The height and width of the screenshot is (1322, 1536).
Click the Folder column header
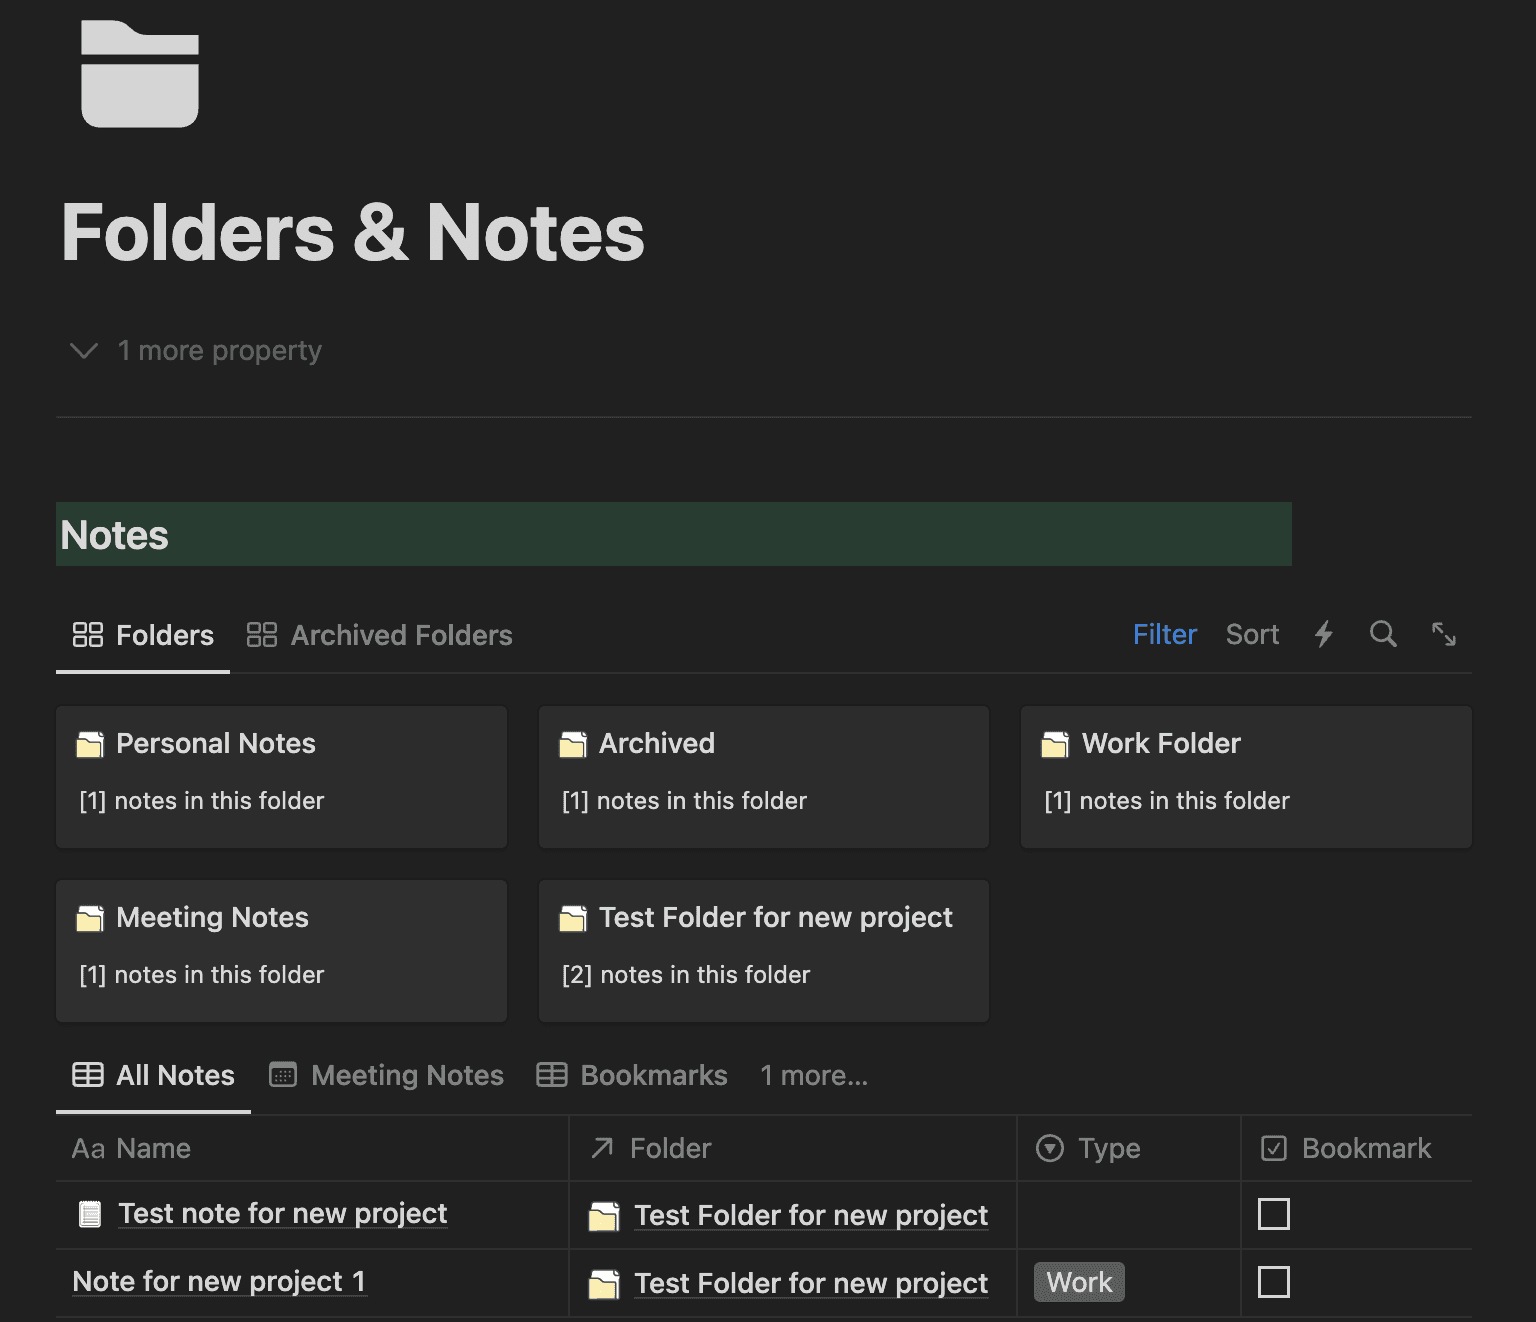click(793, 1148)
